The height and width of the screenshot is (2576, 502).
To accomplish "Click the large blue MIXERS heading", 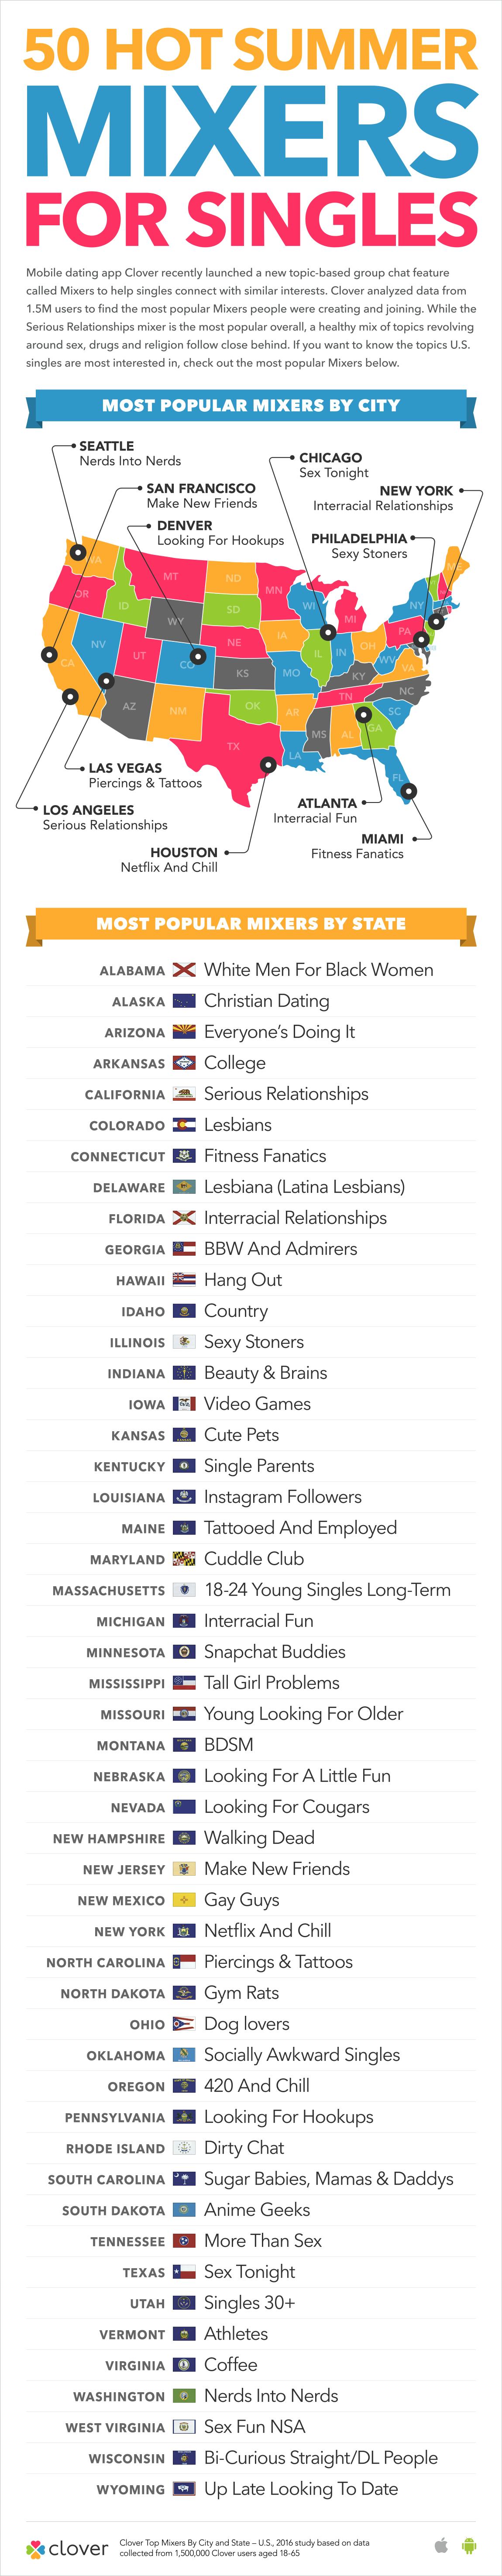I will coord(251,131).
